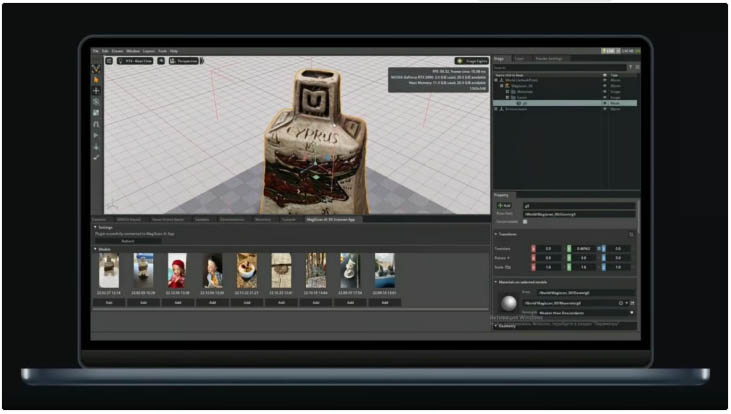
Task: Click the Stage Lights sun icon
Action: coord(459,61)
